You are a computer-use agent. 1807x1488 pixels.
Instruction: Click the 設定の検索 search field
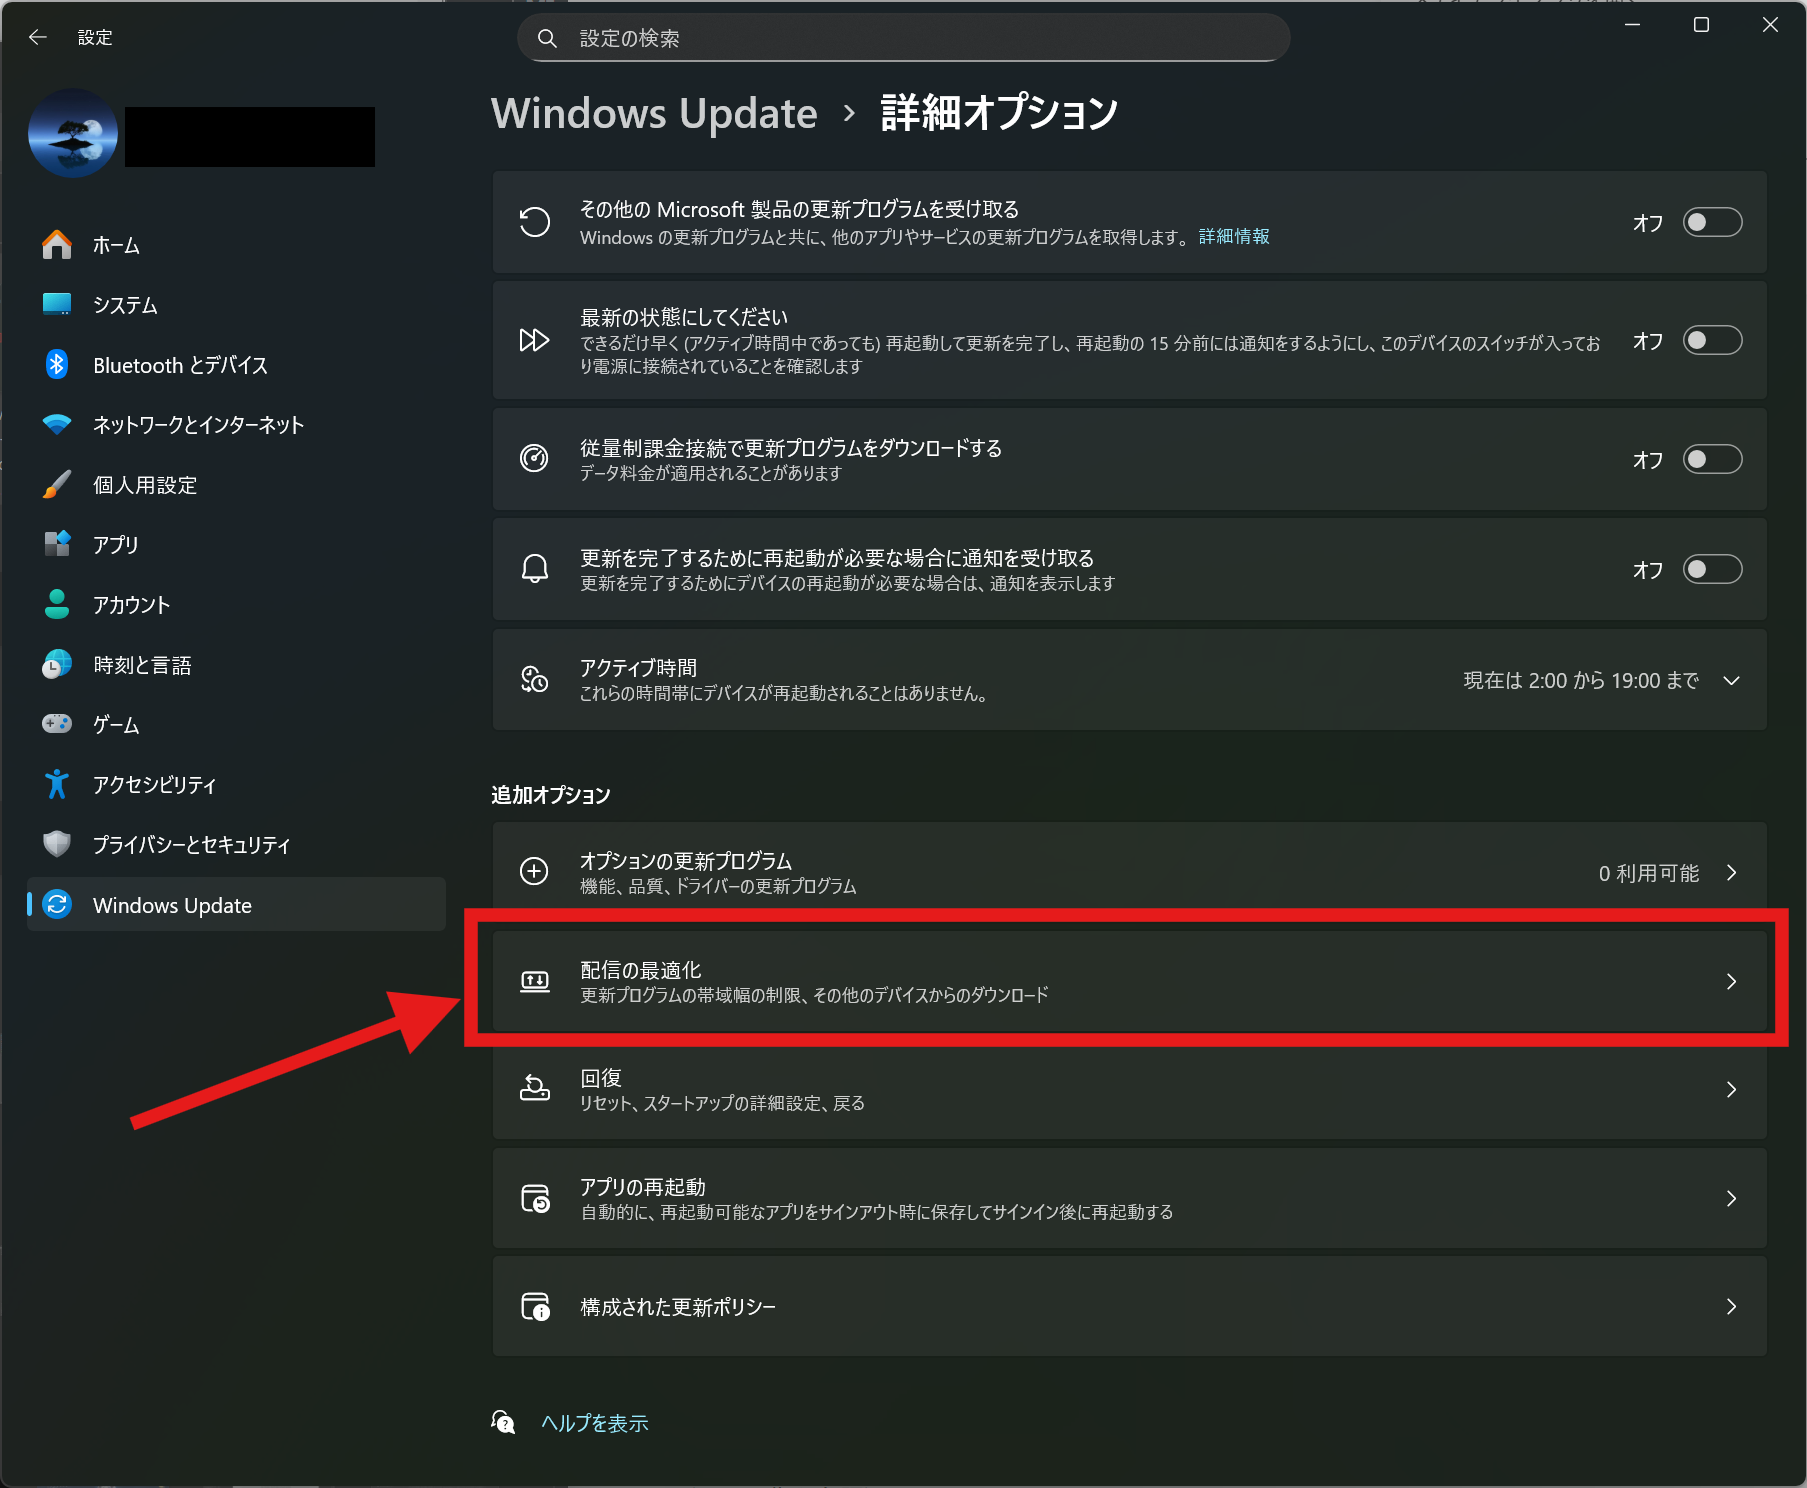(x=903, y=38)
